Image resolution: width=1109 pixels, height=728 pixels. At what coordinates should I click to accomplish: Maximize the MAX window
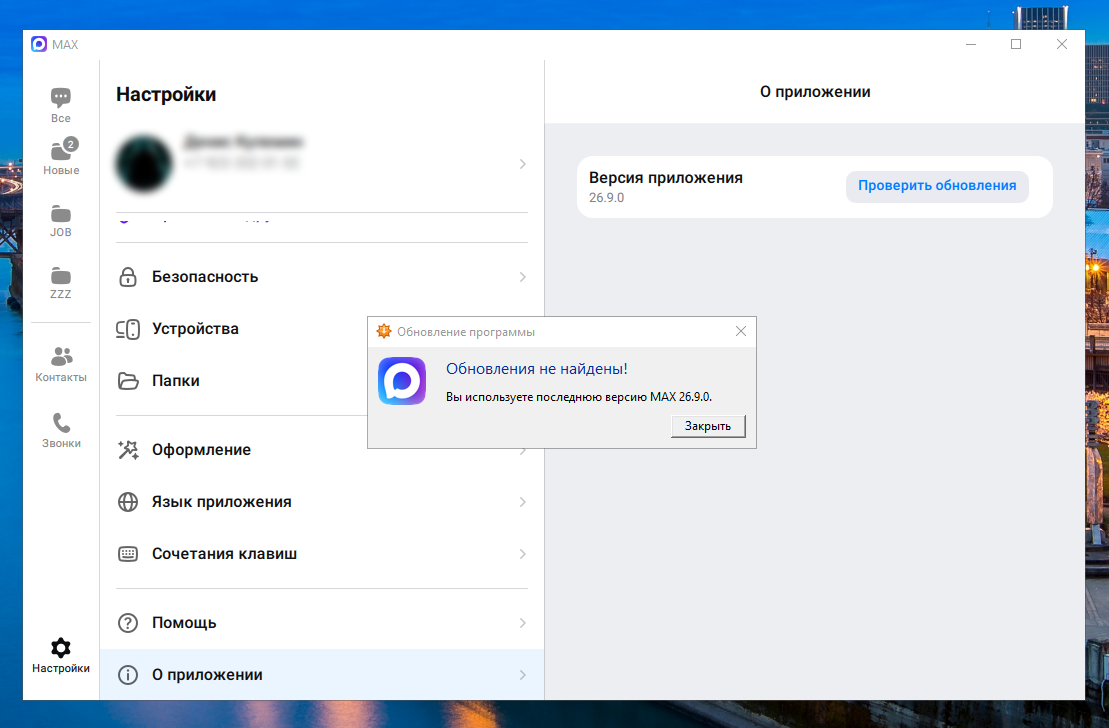1016,45
